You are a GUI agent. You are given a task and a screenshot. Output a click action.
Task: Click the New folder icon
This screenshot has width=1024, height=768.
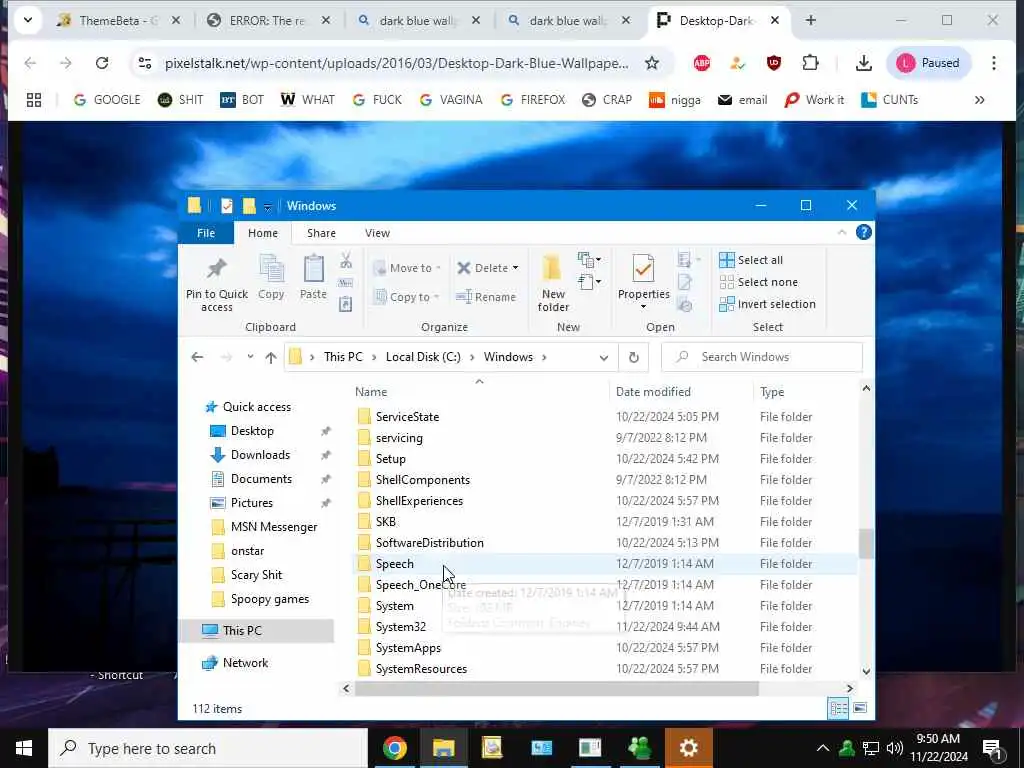point(552,268)
